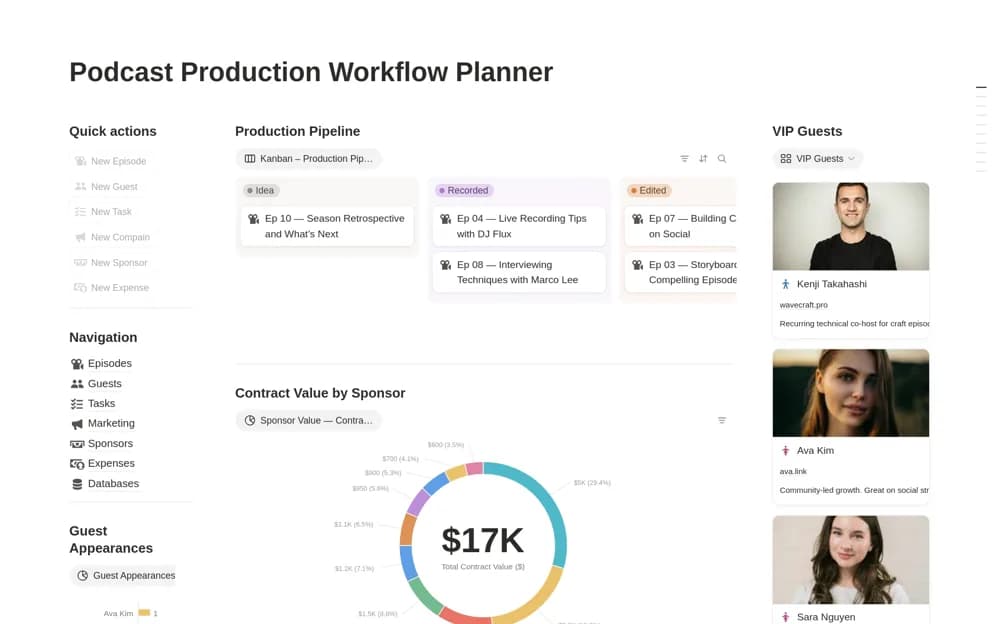Open the Ep 07 Building card
This screenshot has height=624, width=1000.
680,227
